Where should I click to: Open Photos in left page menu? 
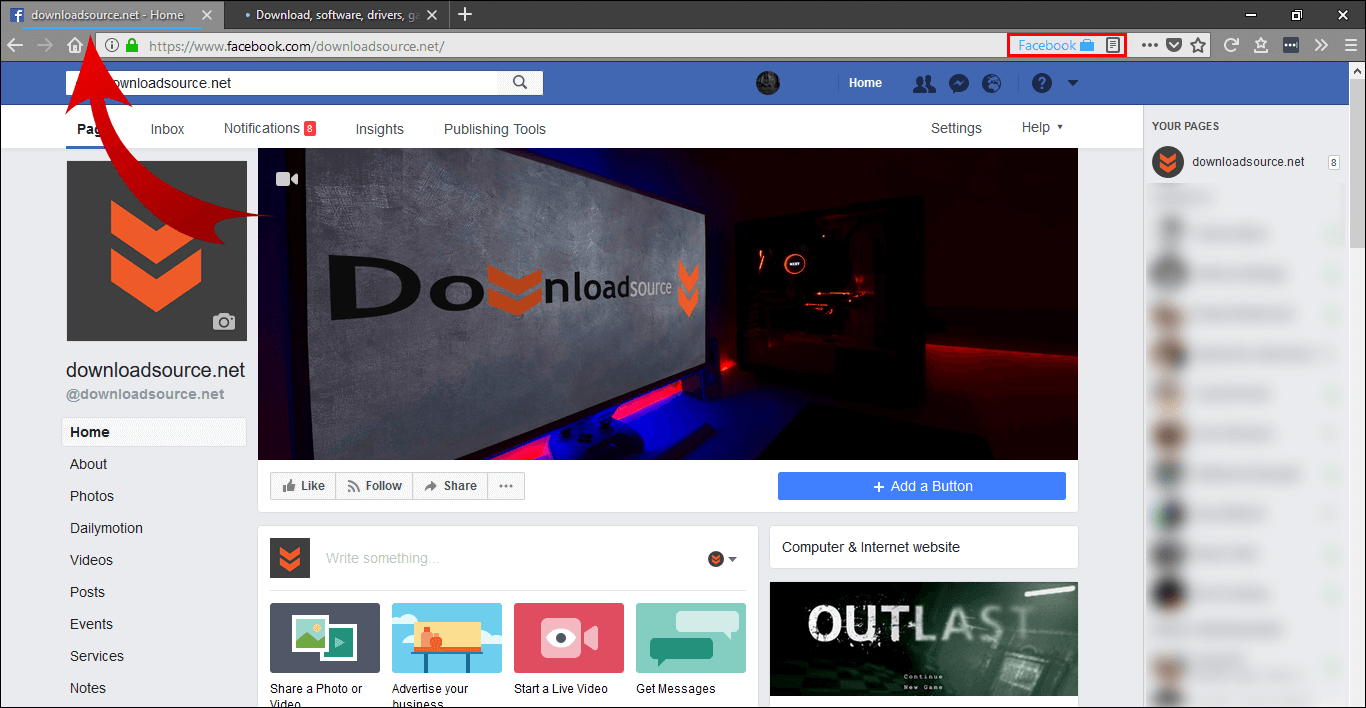tap(92, 496)
